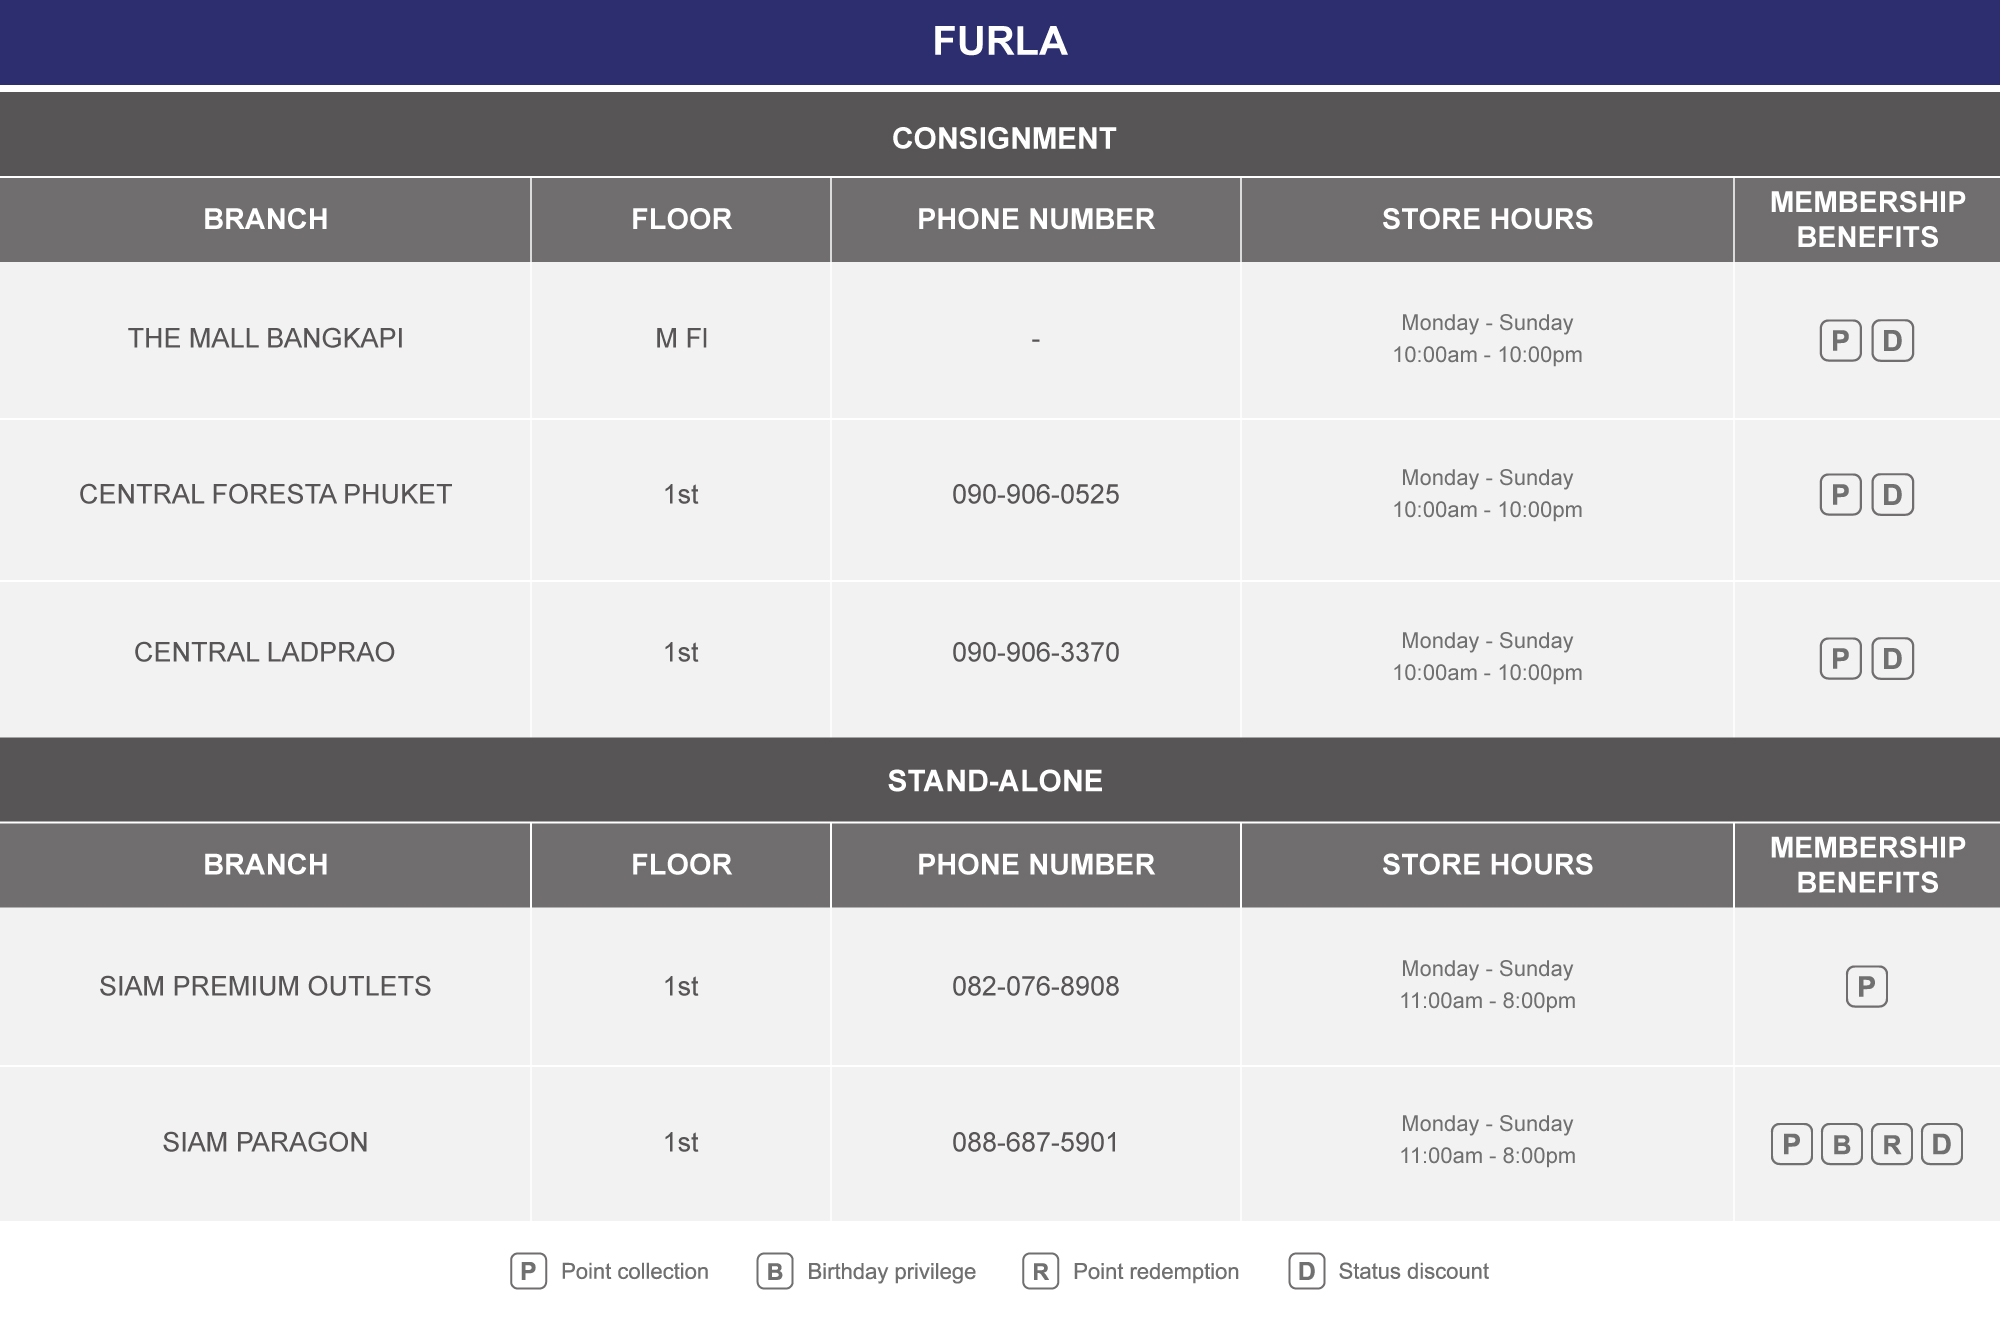Click the P icon for Siam Premium Outlets
The height and width of the screenshot is (1319, 2000).
click(x=1866, y=987)
